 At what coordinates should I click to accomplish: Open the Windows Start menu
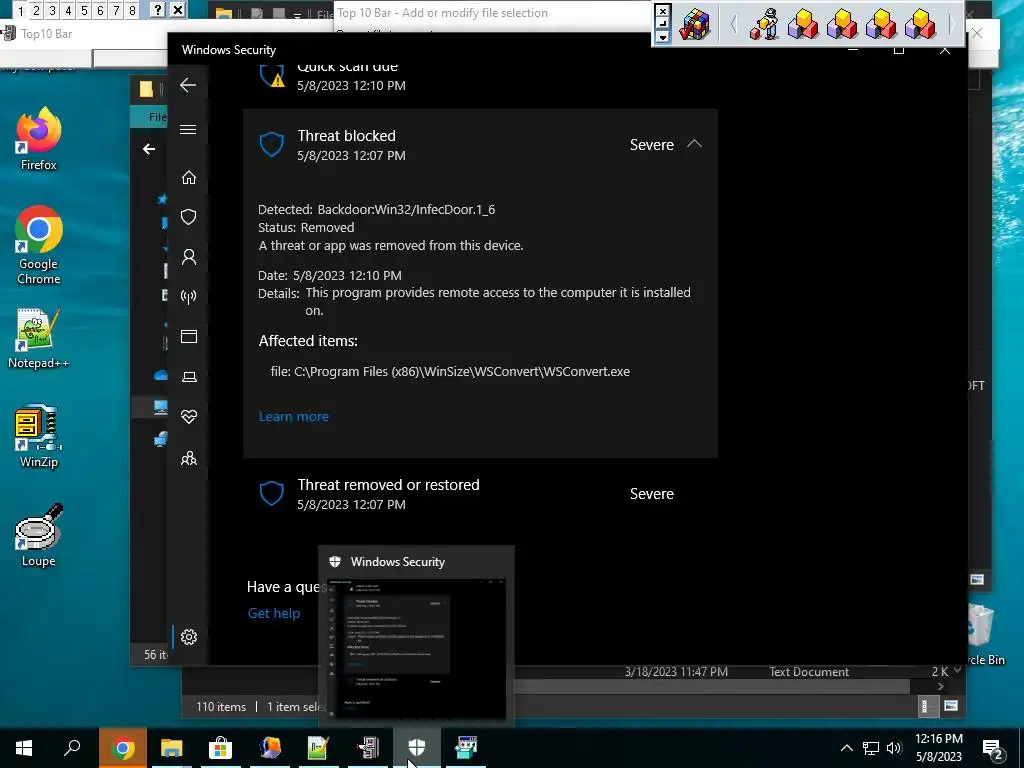click(x=24, y=748)
